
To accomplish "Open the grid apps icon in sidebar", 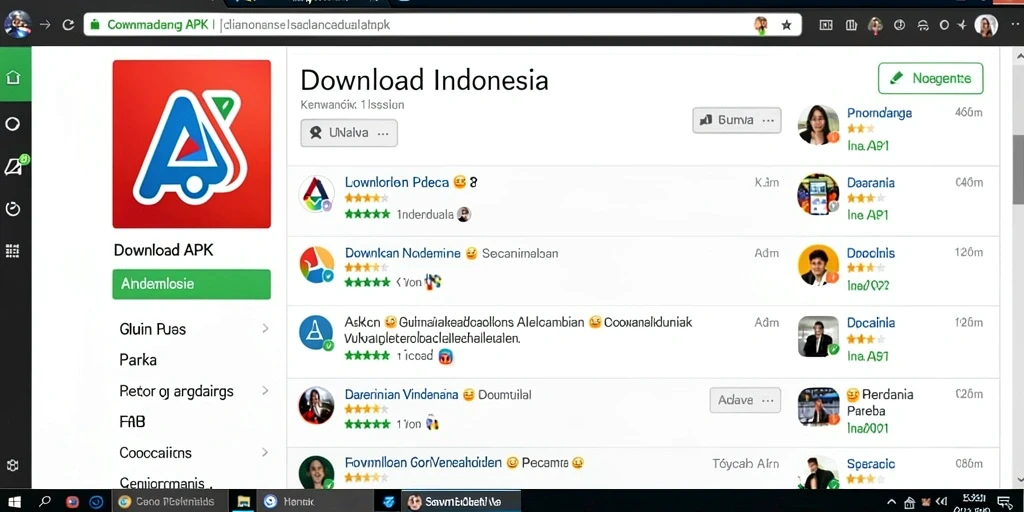I will point(12,251).
